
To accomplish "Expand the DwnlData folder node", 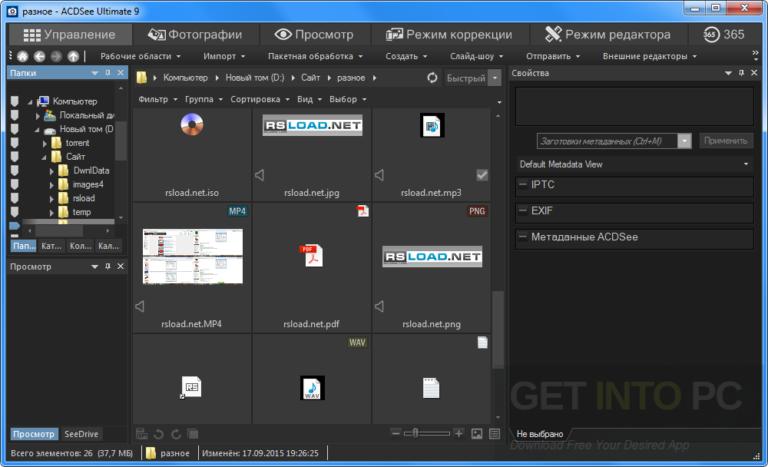I will coord(51,172).
